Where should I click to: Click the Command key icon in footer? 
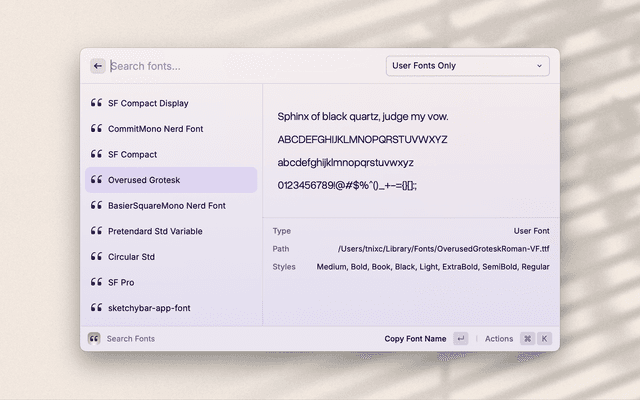click(527, 339)
